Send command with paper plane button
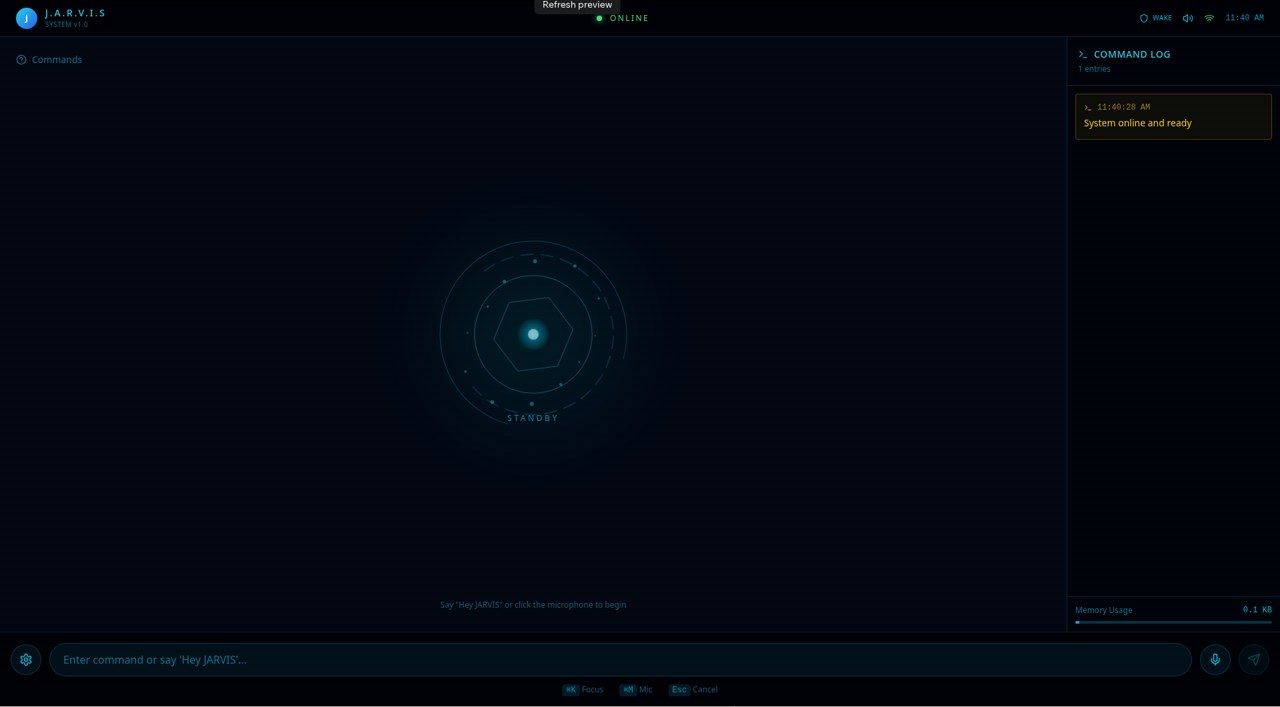This screenshot has height=707, width=1280. 1254,659
